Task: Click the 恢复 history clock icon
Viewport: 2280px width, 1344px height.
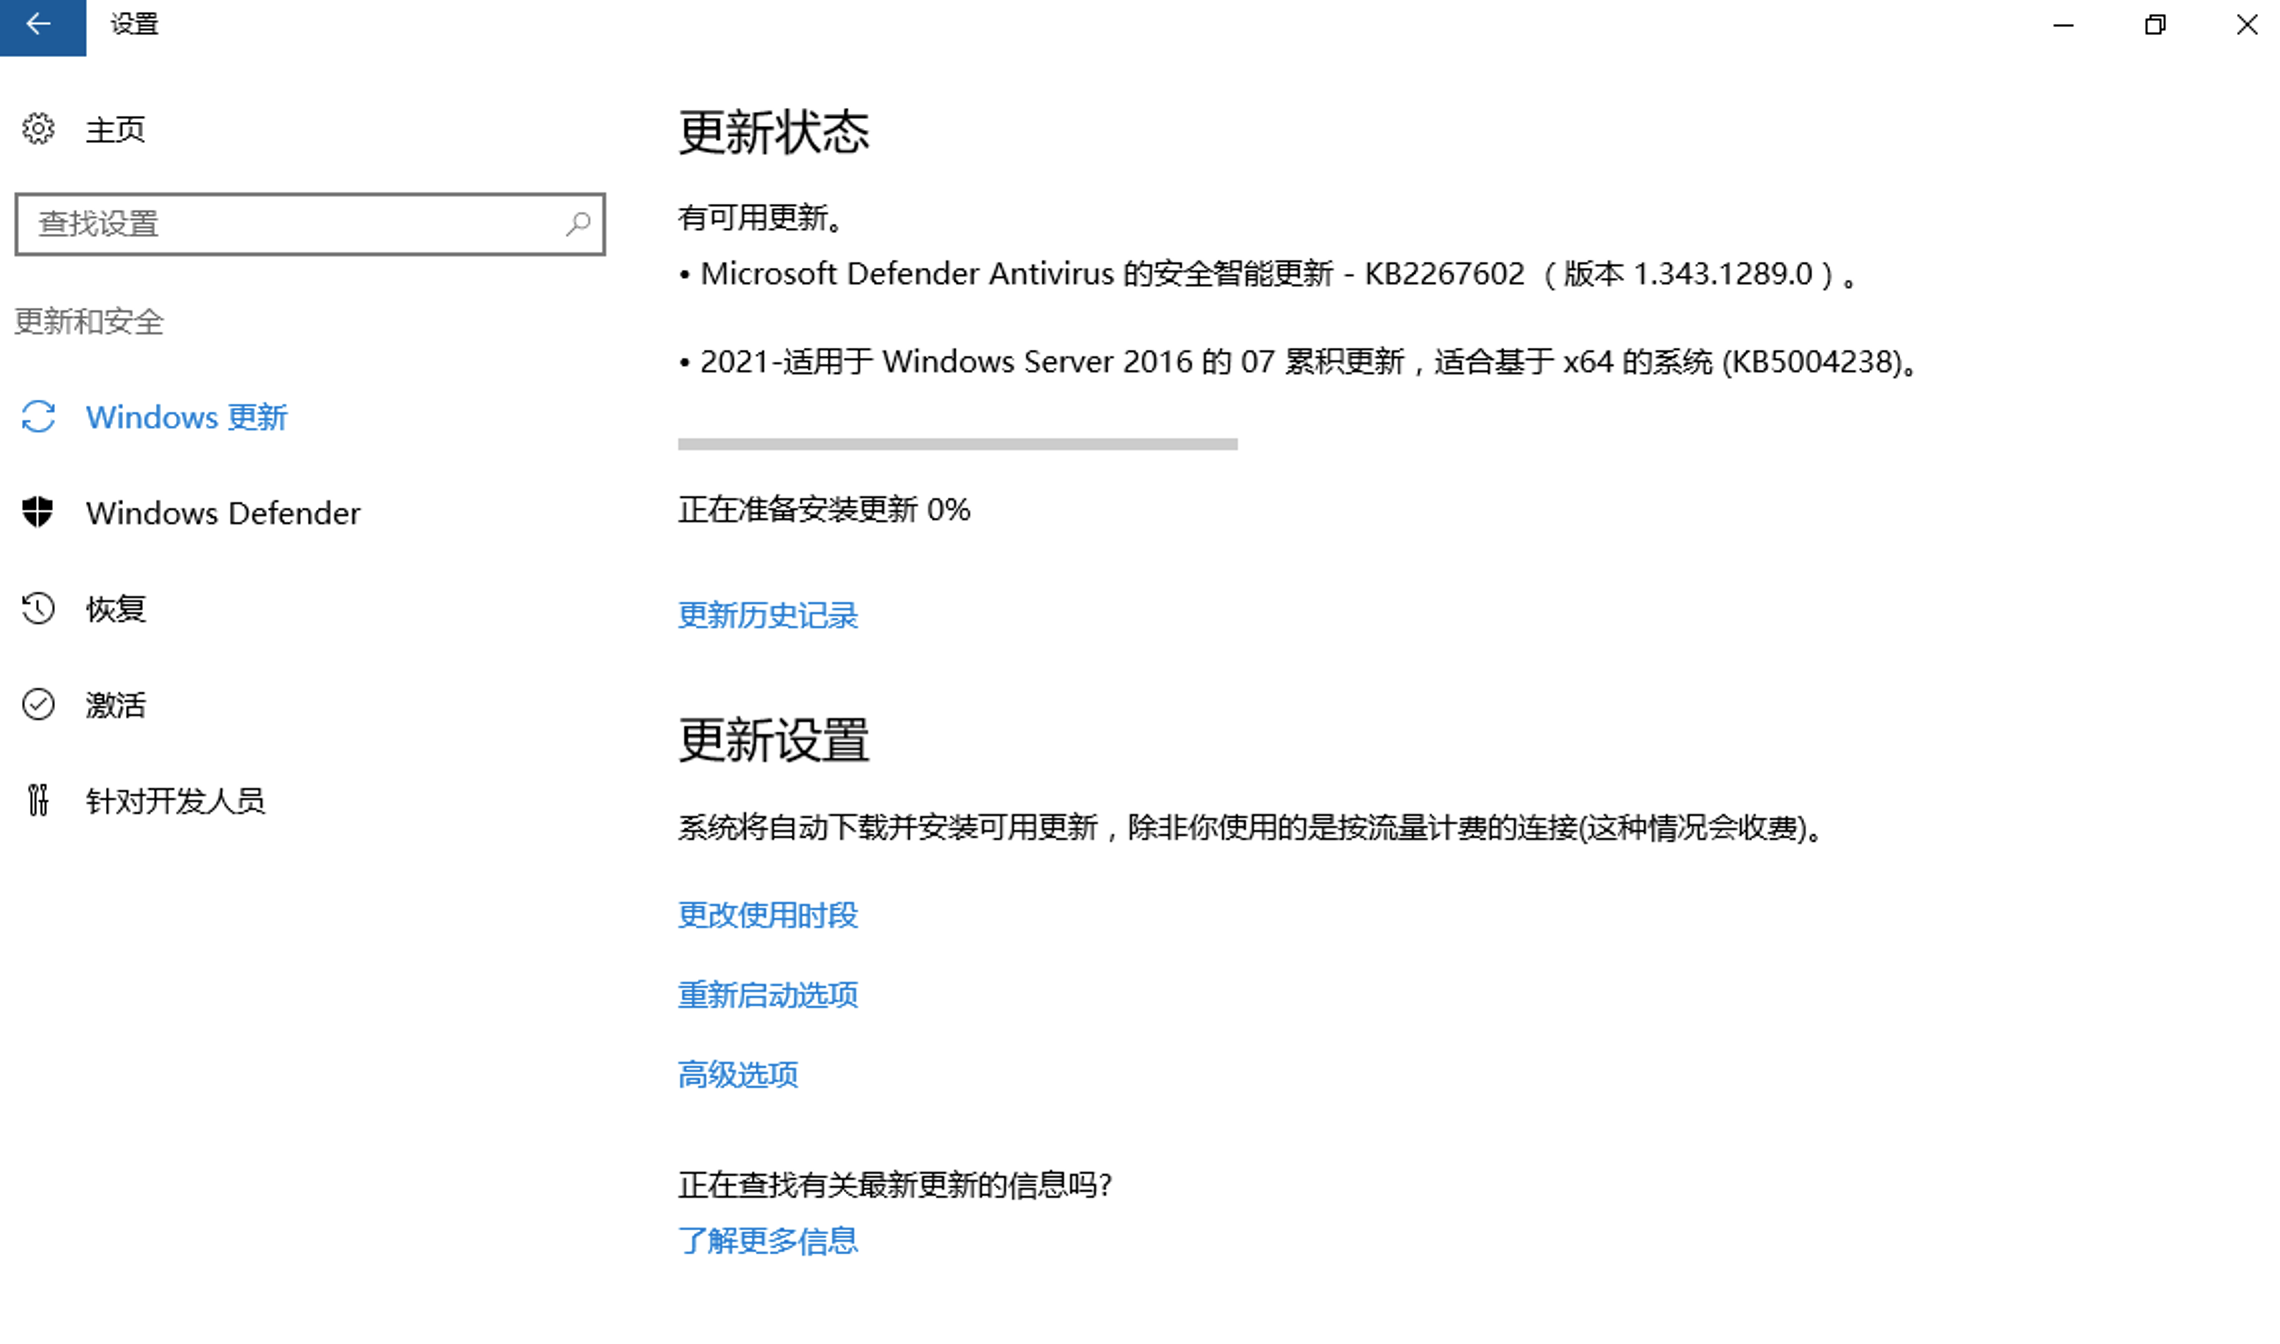Action: coord(38,608)
